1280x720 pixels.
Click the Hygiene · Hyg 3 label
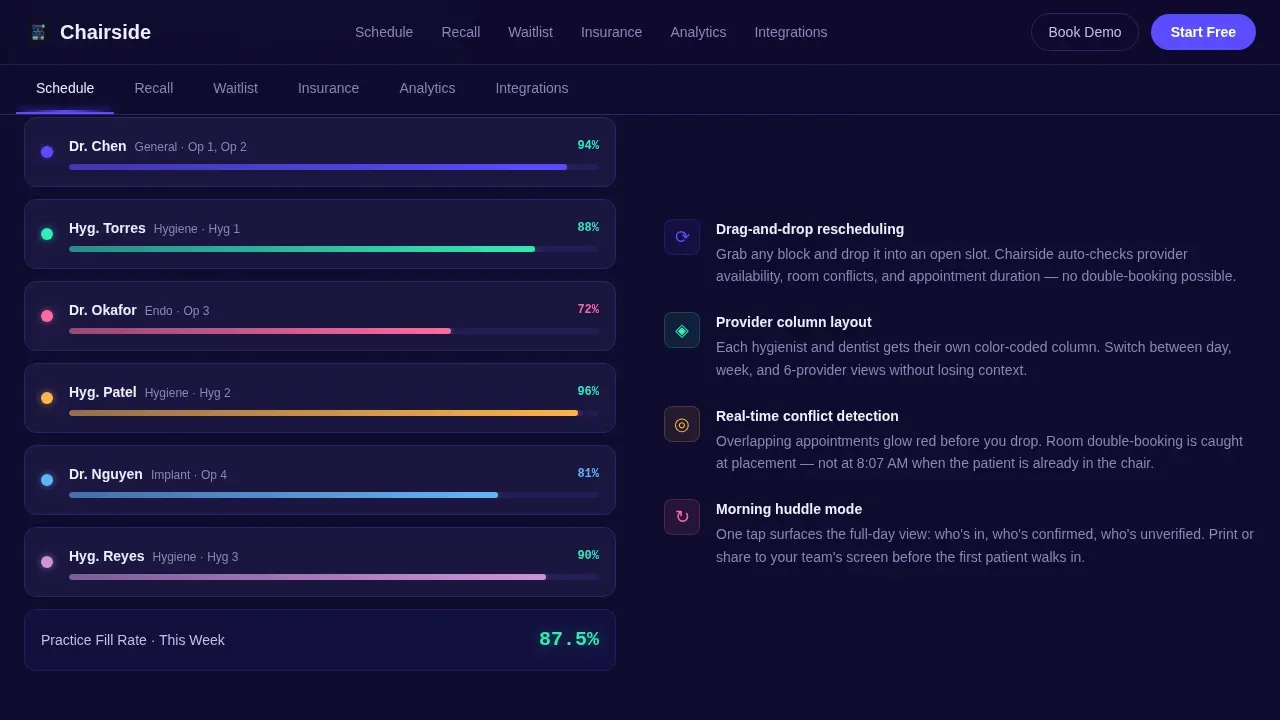point(196,557)
